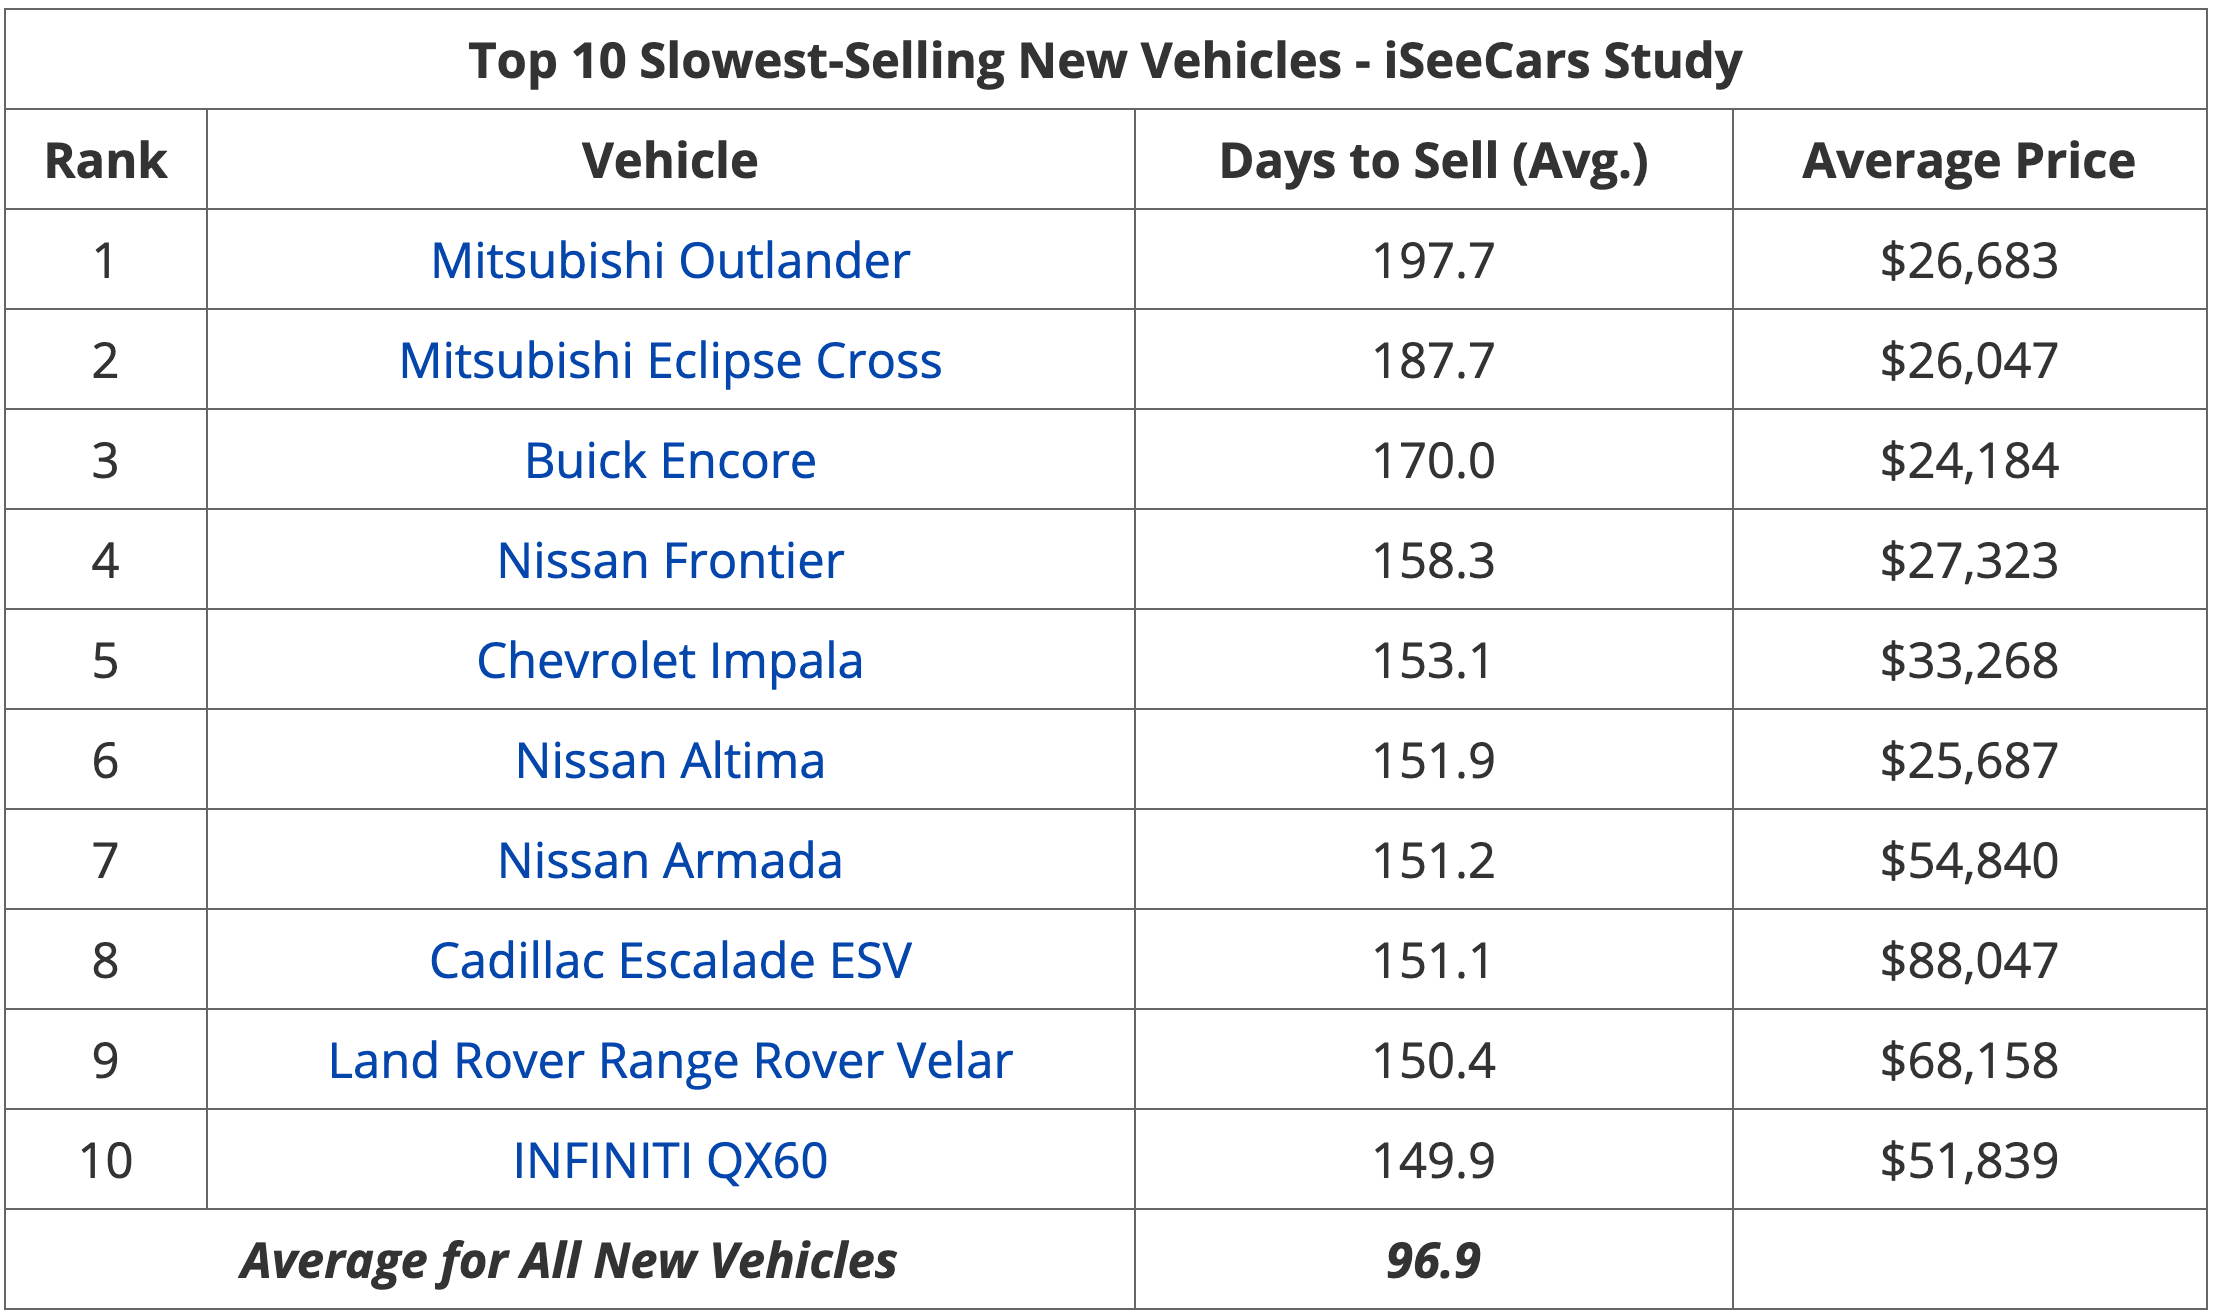Image resolution: width=2214 pixels, height=1316 pixels.
Task: Click the $54,840 price cell
Action: (1968, 861)
